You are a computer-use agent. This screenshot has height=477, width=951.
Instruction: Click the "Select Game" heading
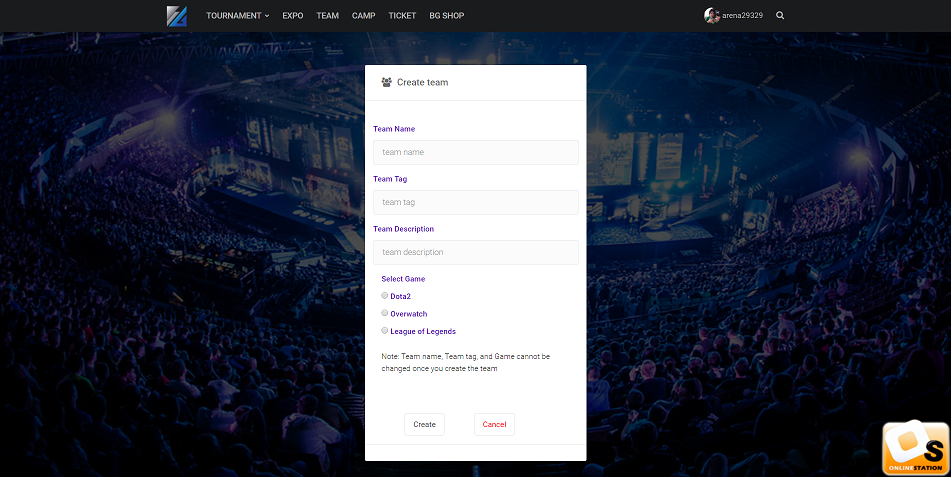[403, 279]
